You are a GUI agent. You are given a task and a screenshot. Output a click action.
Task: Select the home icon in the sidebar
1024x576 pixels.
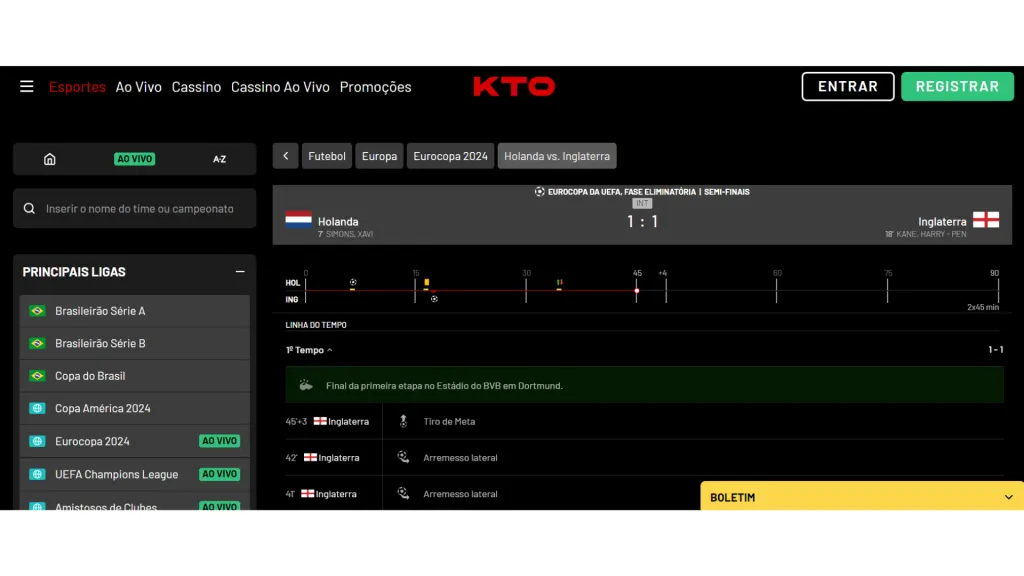tap(49, 158)
